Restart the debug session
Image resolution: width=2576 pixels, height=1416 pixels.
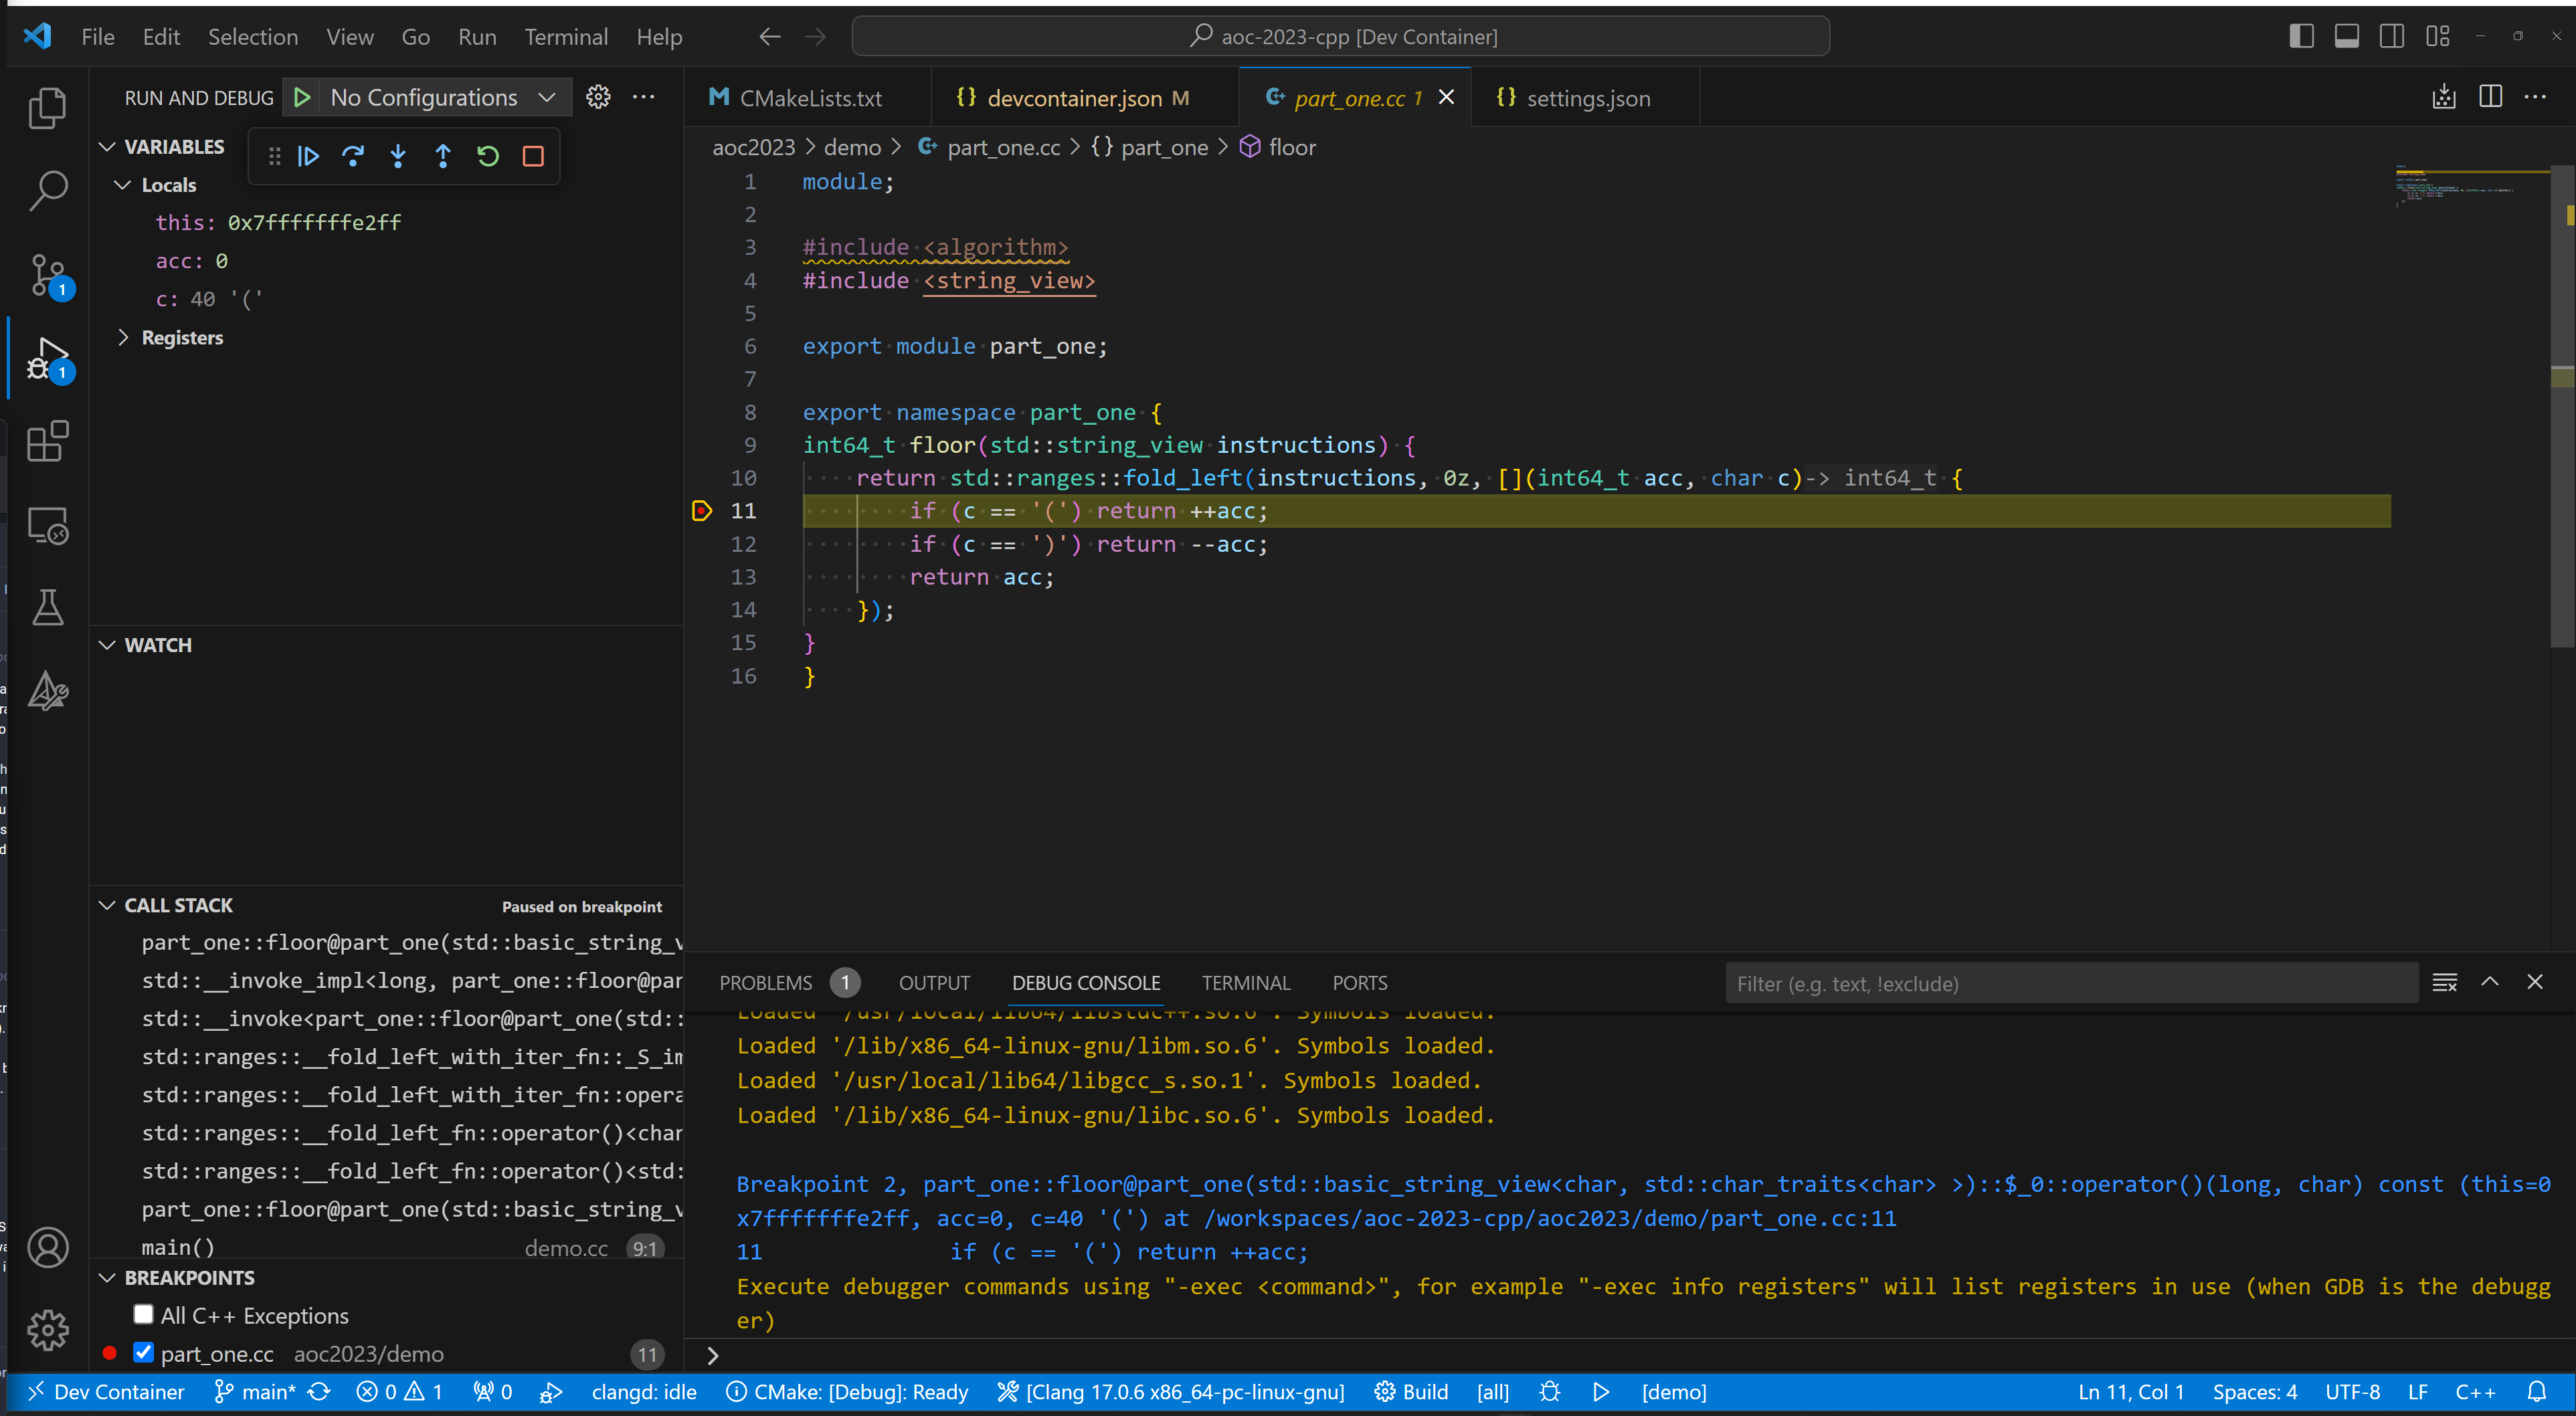click(487, 156)
